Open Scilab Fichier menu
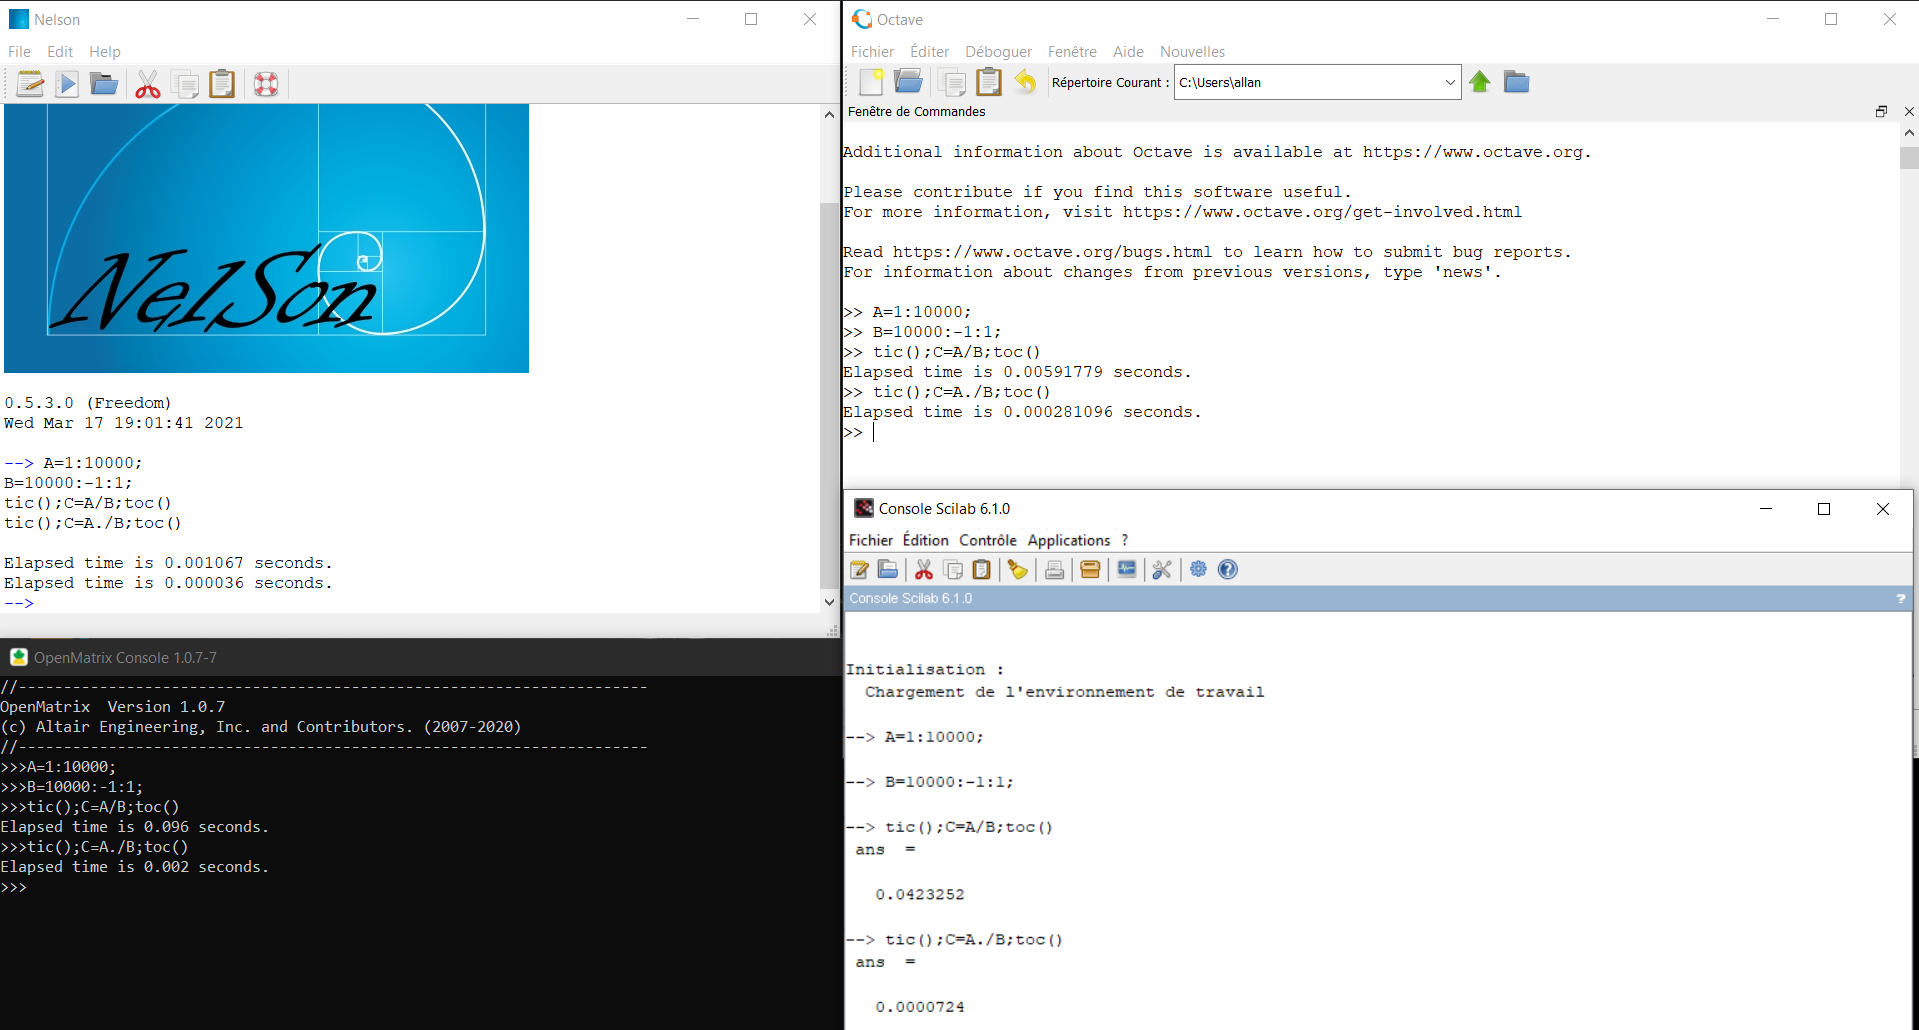This screenshot has width=1919, height=1030. click(871, 540)
